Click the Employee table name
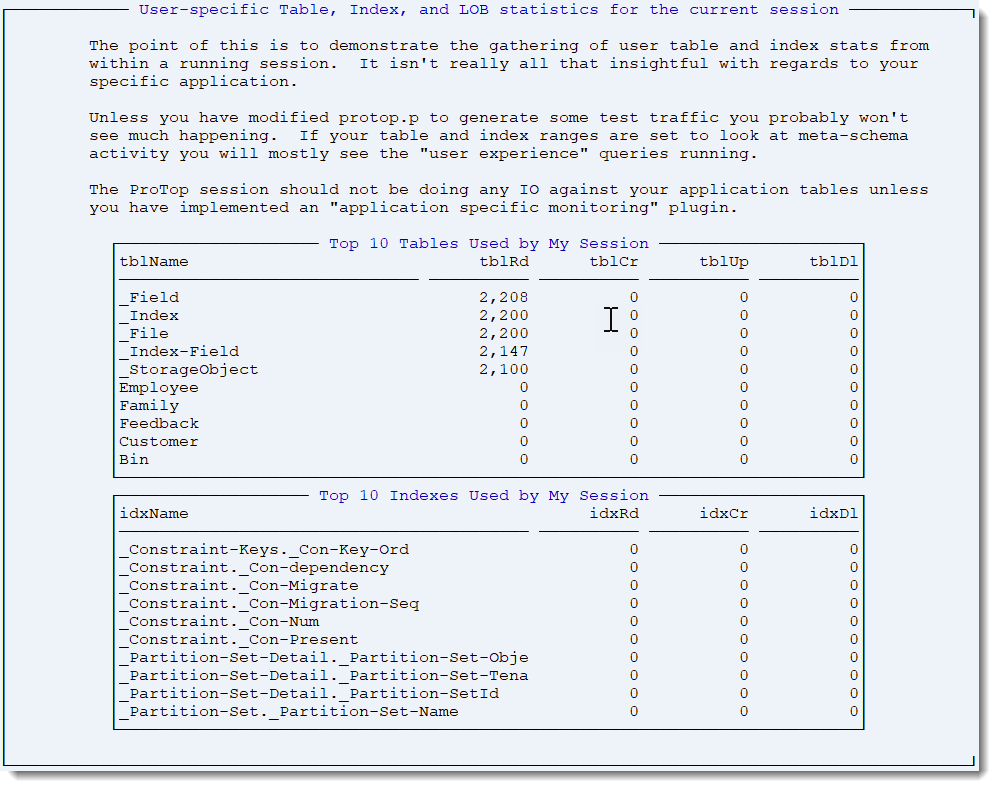The height and width of the screenshot is (789, 997). click(x=159, y=388)
